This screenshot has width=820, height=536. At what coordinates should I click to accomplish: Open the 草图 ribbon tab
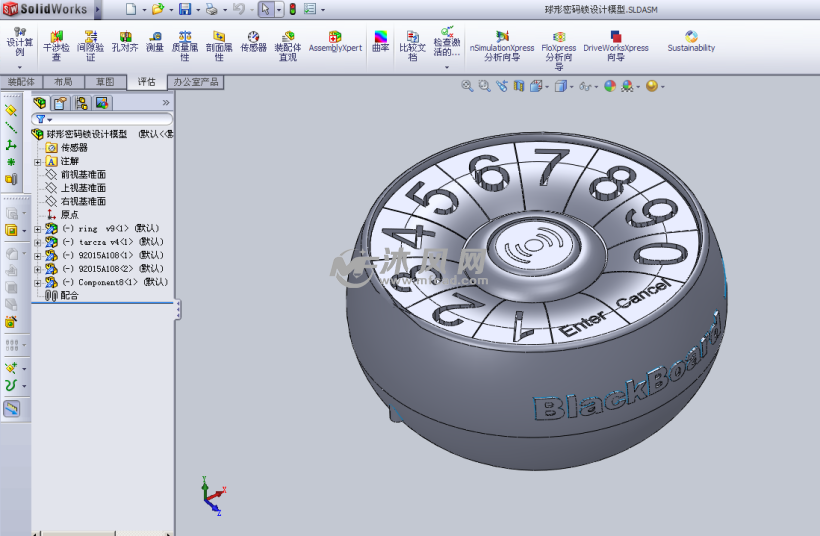105,82
